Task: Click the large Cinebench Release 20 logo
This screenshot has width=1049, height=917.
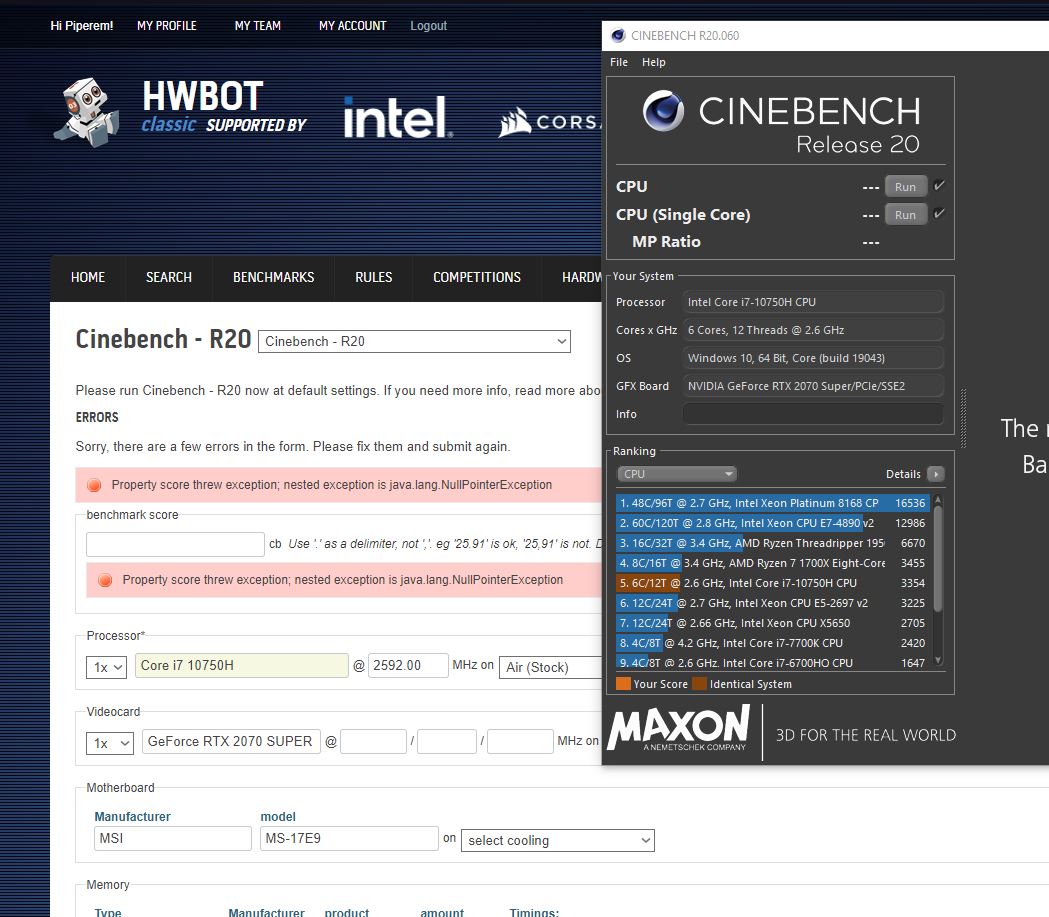Action: click(781, 122)
